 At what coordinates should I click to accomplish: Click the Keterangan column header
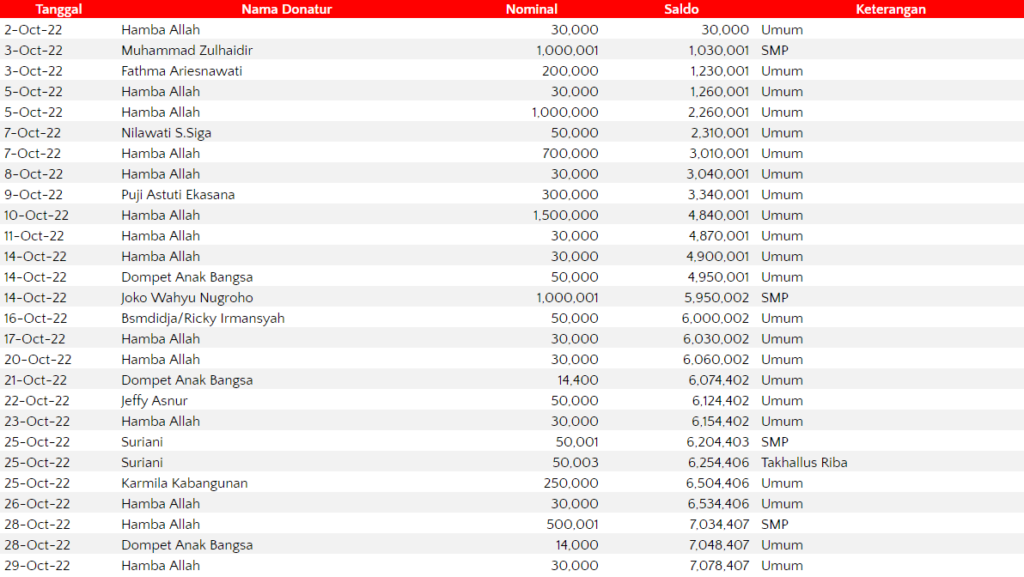click(890, 9)
